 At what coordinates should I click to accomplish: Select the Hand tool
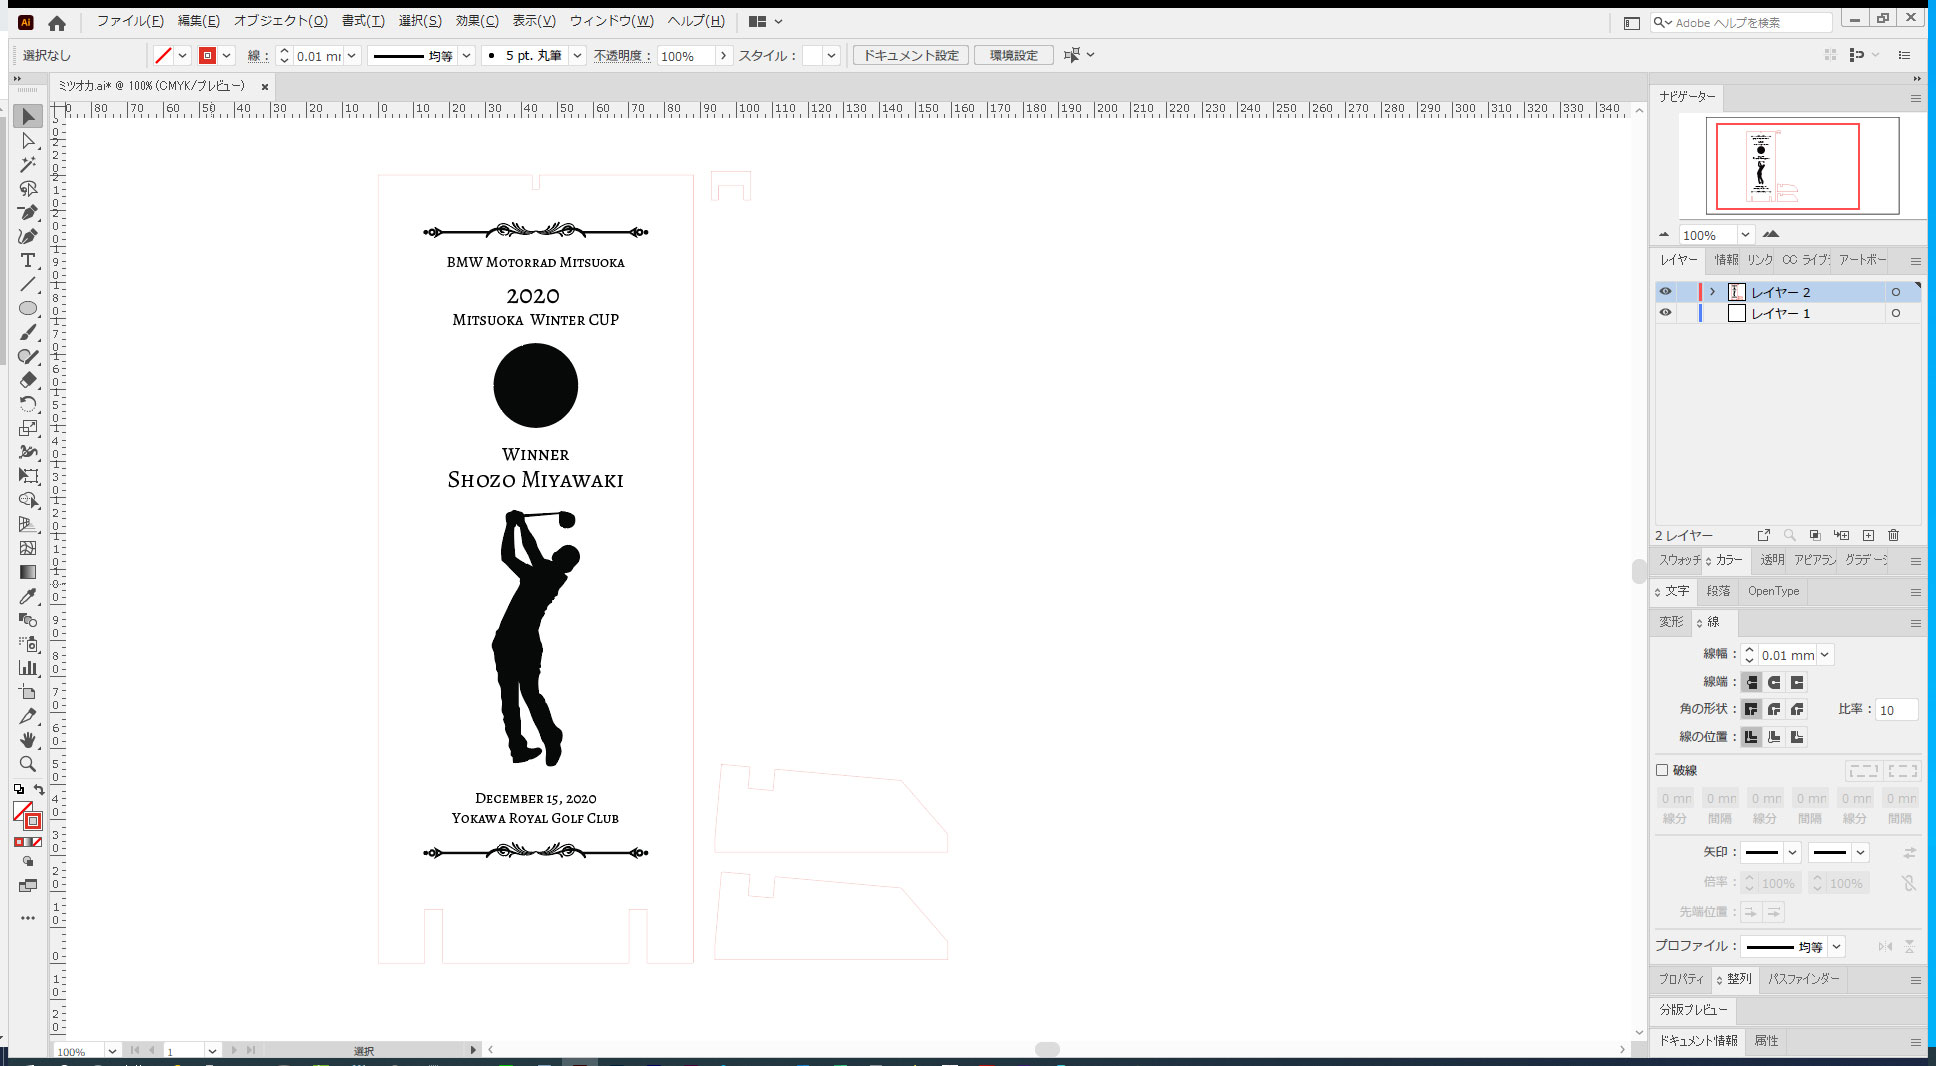click(x=28, y=740)
